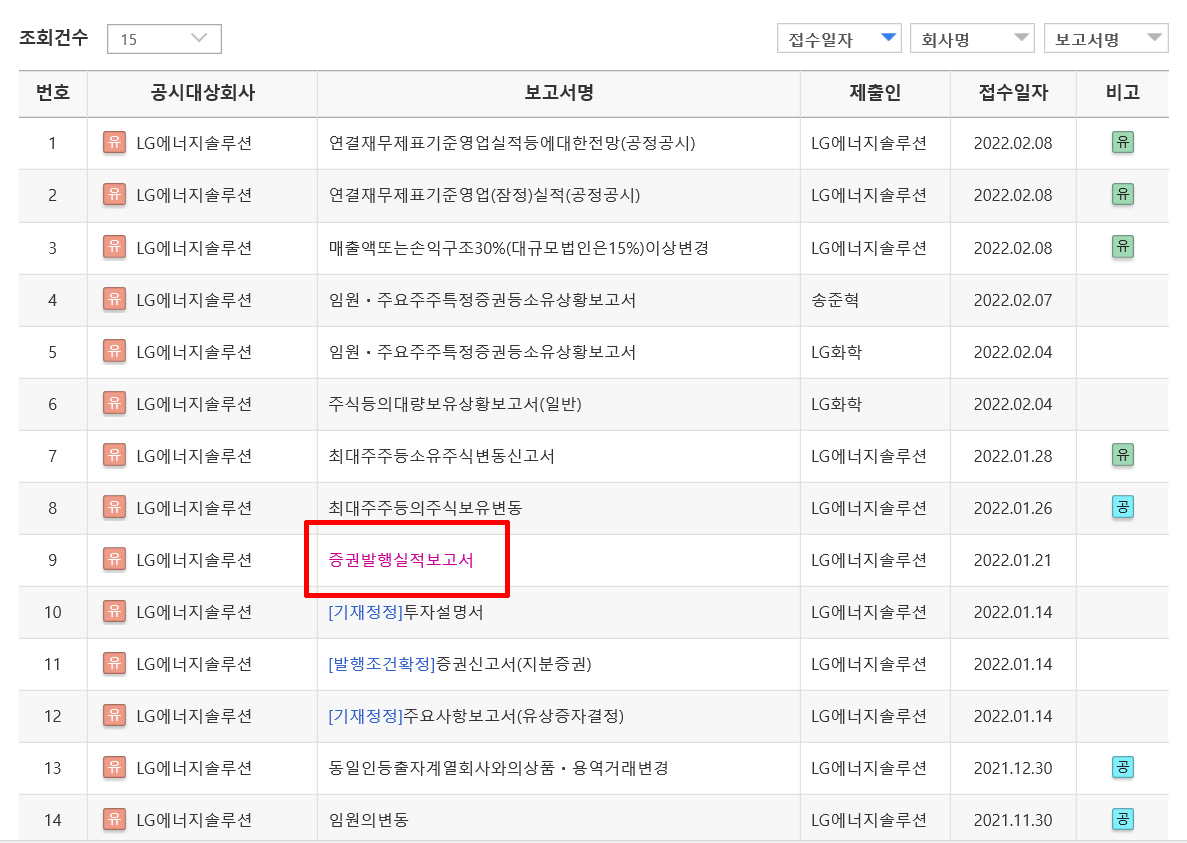Click the 유 market icon in row 7
The image size is (1187, 843).
(x=114, y=456)
